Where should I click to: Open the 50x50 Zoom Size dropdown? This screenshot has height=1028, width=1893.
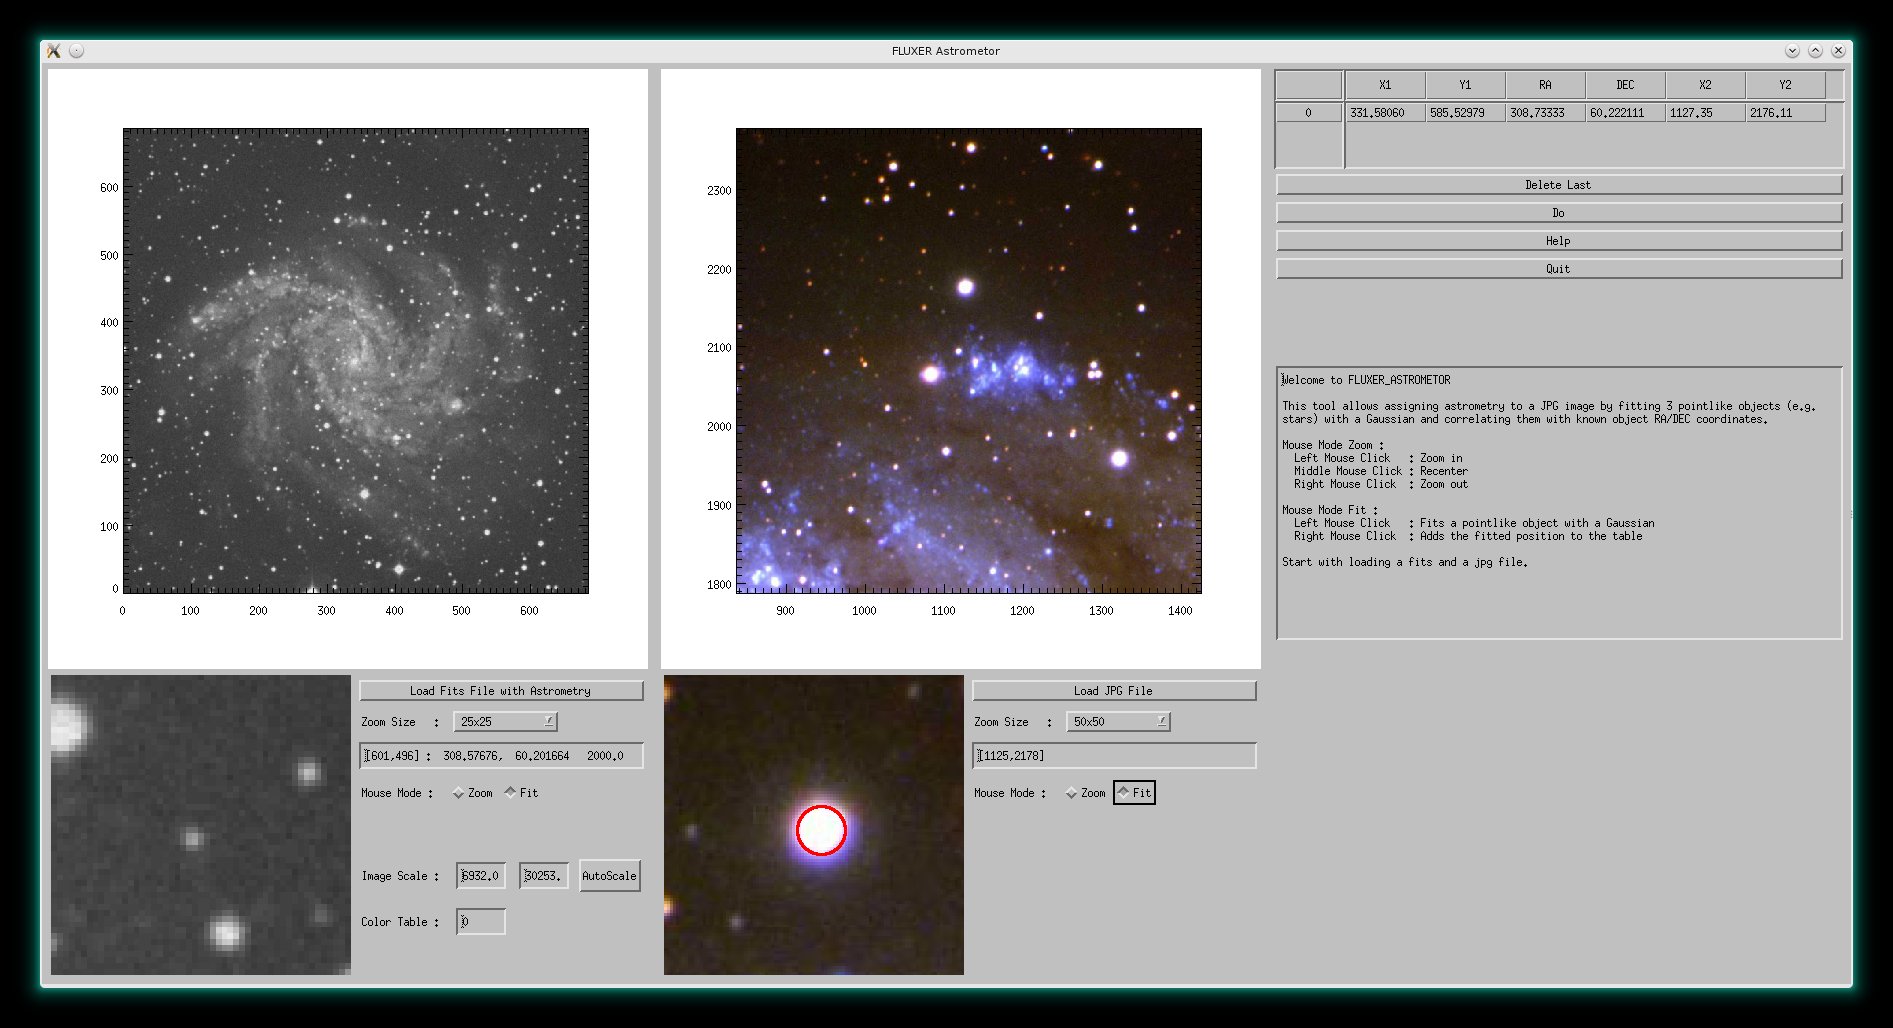click(1119, 722)
